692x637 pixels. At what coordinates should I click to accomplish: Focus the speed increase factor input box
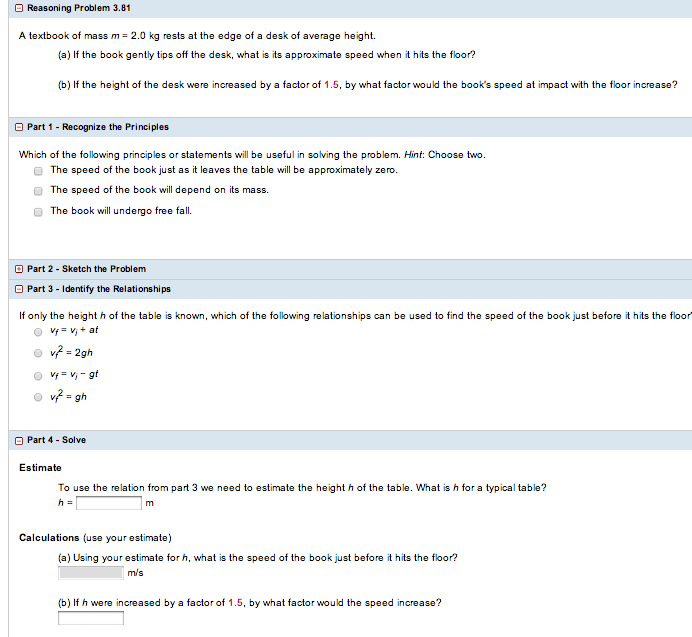[91, 618]
